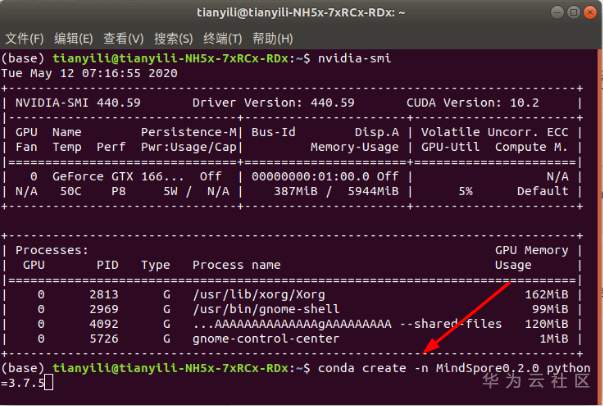Minimize the terminal window
Viewport: 603px width, 406px height.
[557, 12]
